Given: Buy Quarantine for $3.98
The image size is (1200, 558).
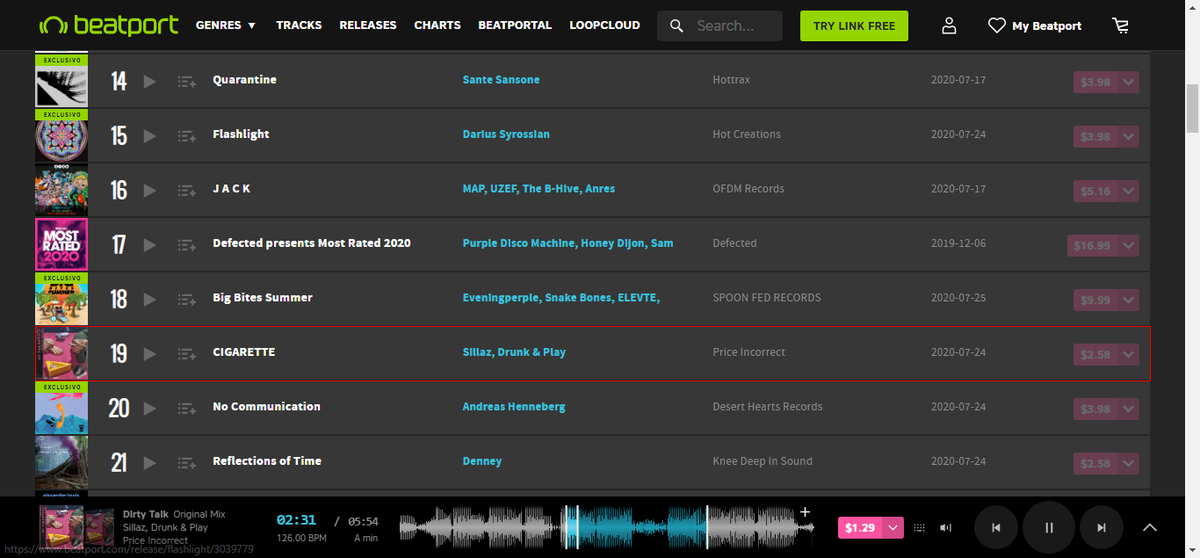Looking at the screenshot, I should coord(1096,82).
